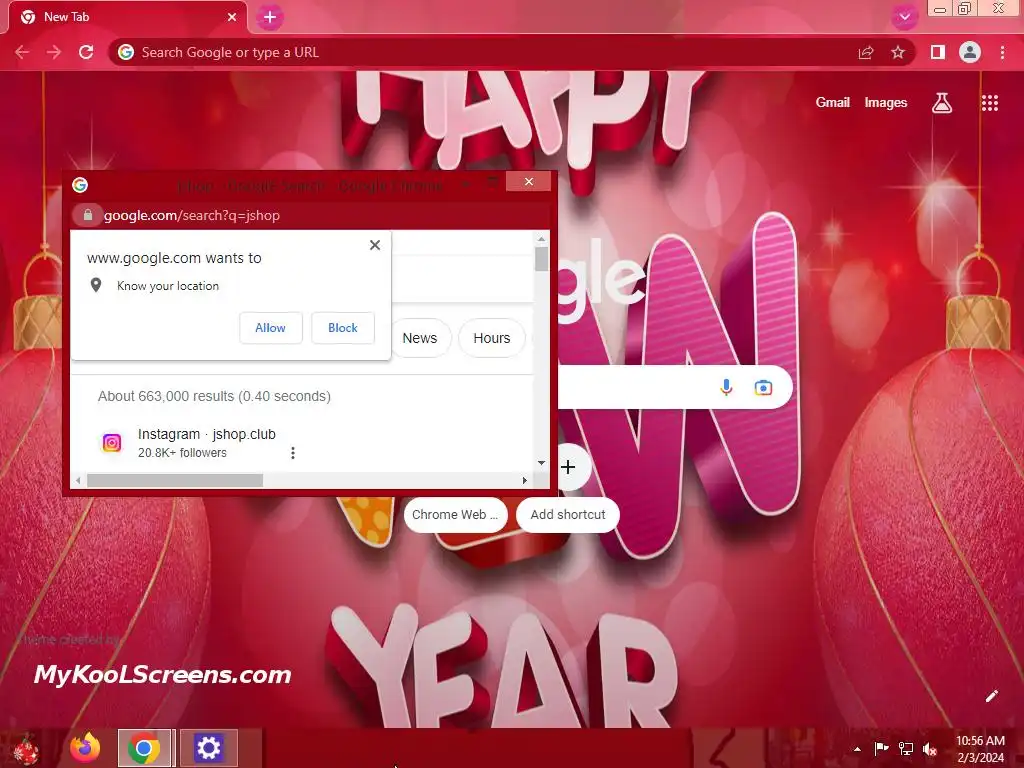Click the muted volume tray icon
The image size is (1024, 768).
(930, 749)
